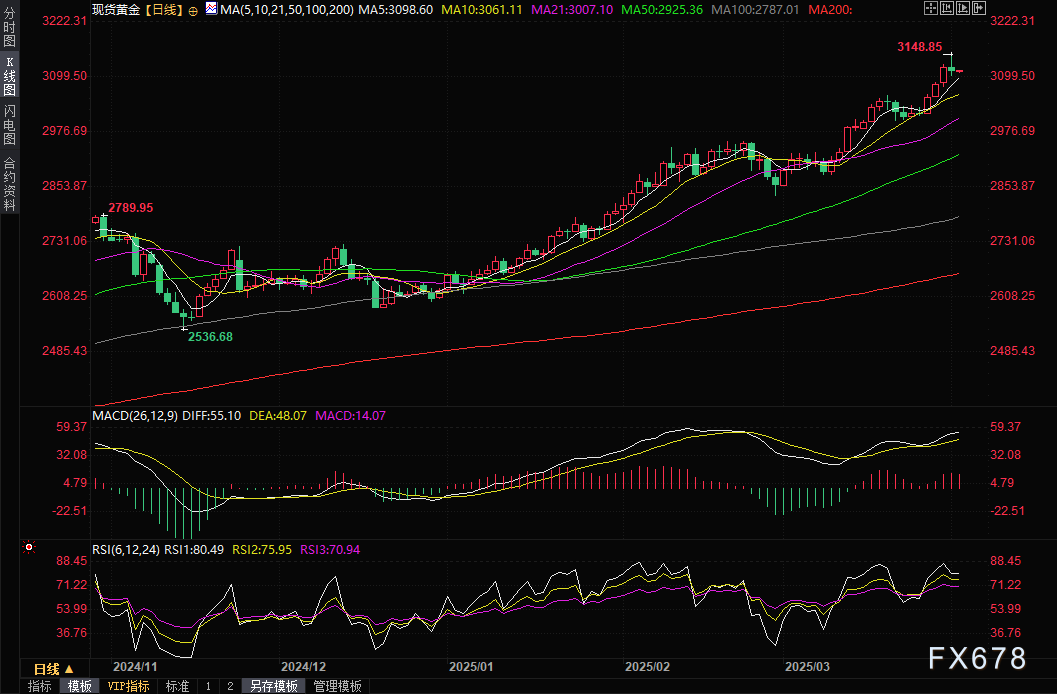
Task: Click the red gear icon by RSI panel
Action: (29, 547)
